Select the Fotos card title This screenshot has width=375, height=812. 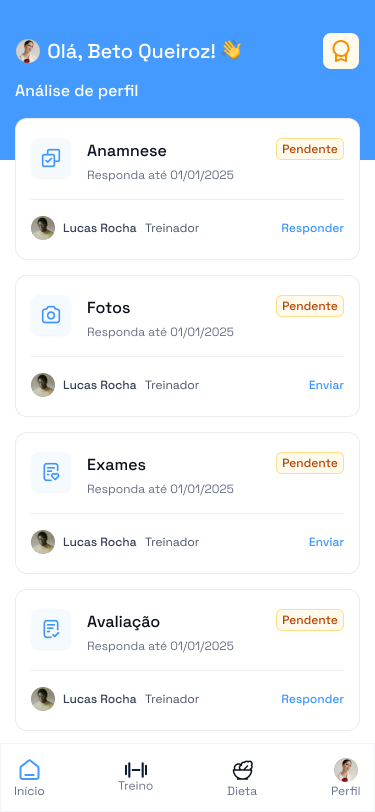(108, 308)
